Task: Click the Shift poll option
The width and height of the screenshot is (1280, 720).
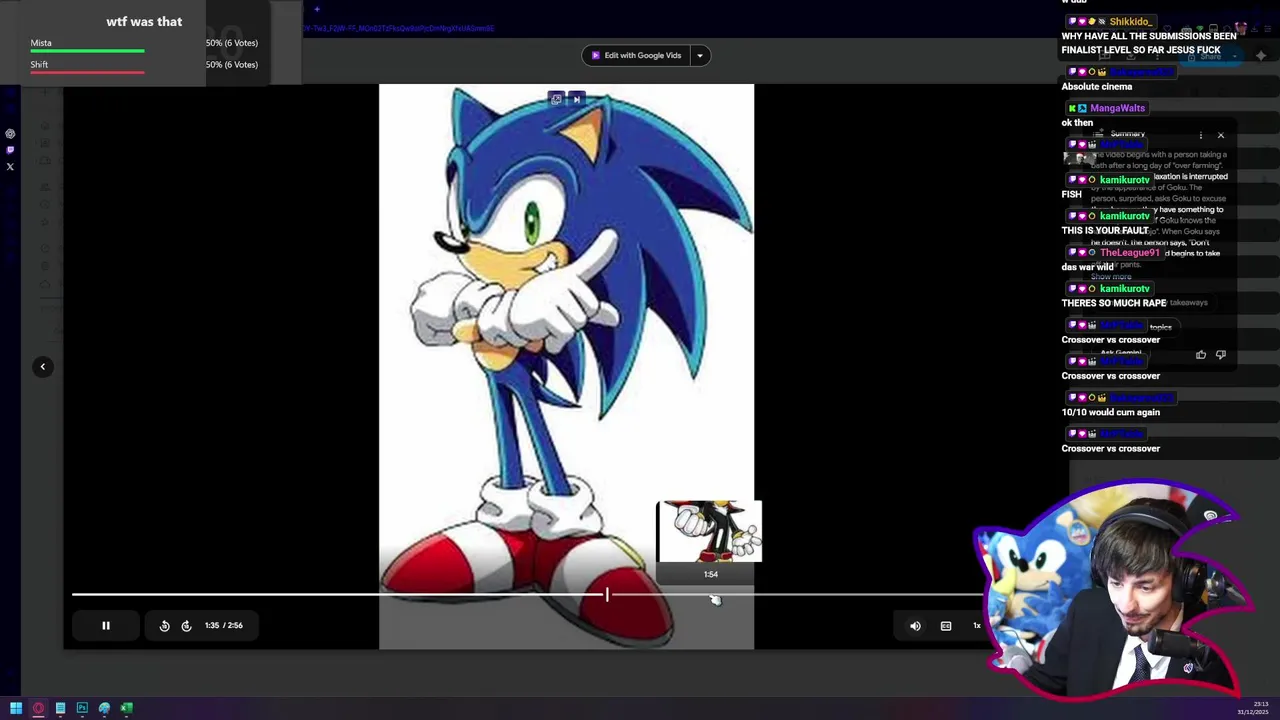Action: (144, 66)
